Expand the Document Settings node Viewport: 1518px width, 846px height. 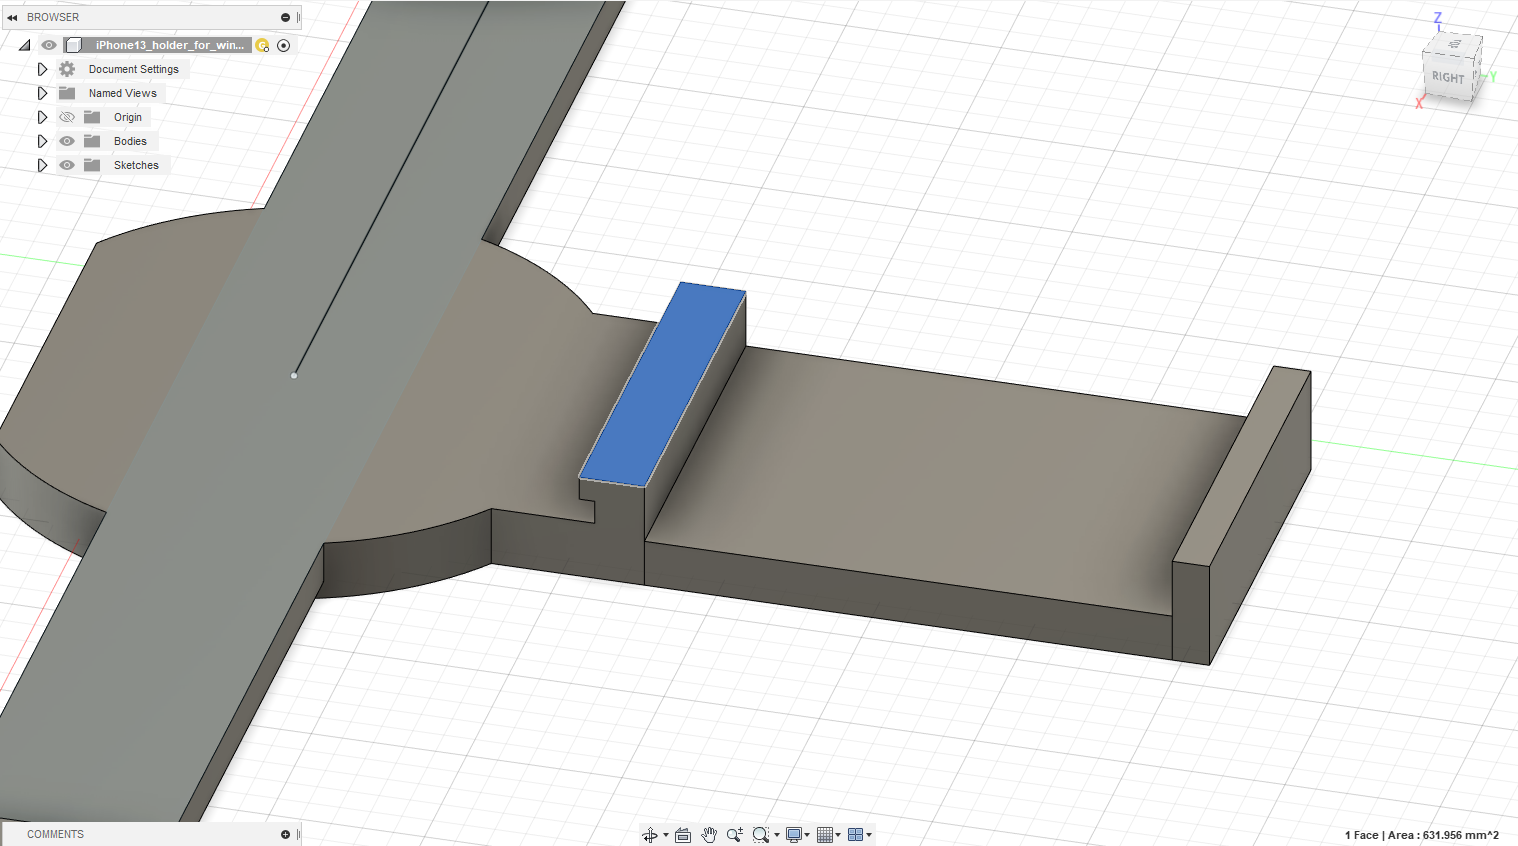(42, 69)
